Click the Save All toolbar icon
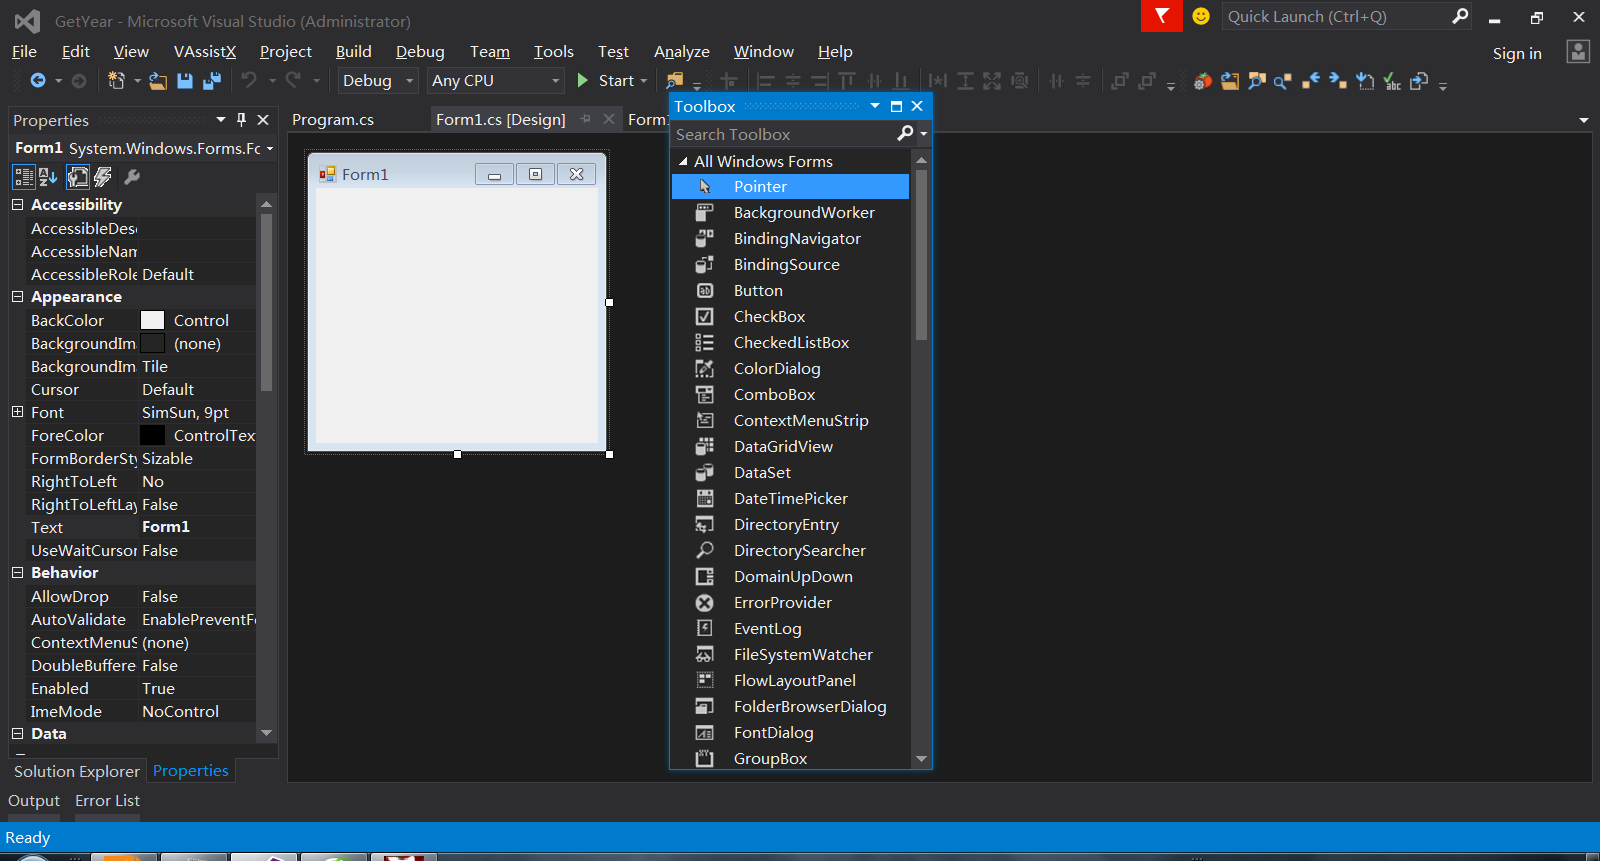 212,80
